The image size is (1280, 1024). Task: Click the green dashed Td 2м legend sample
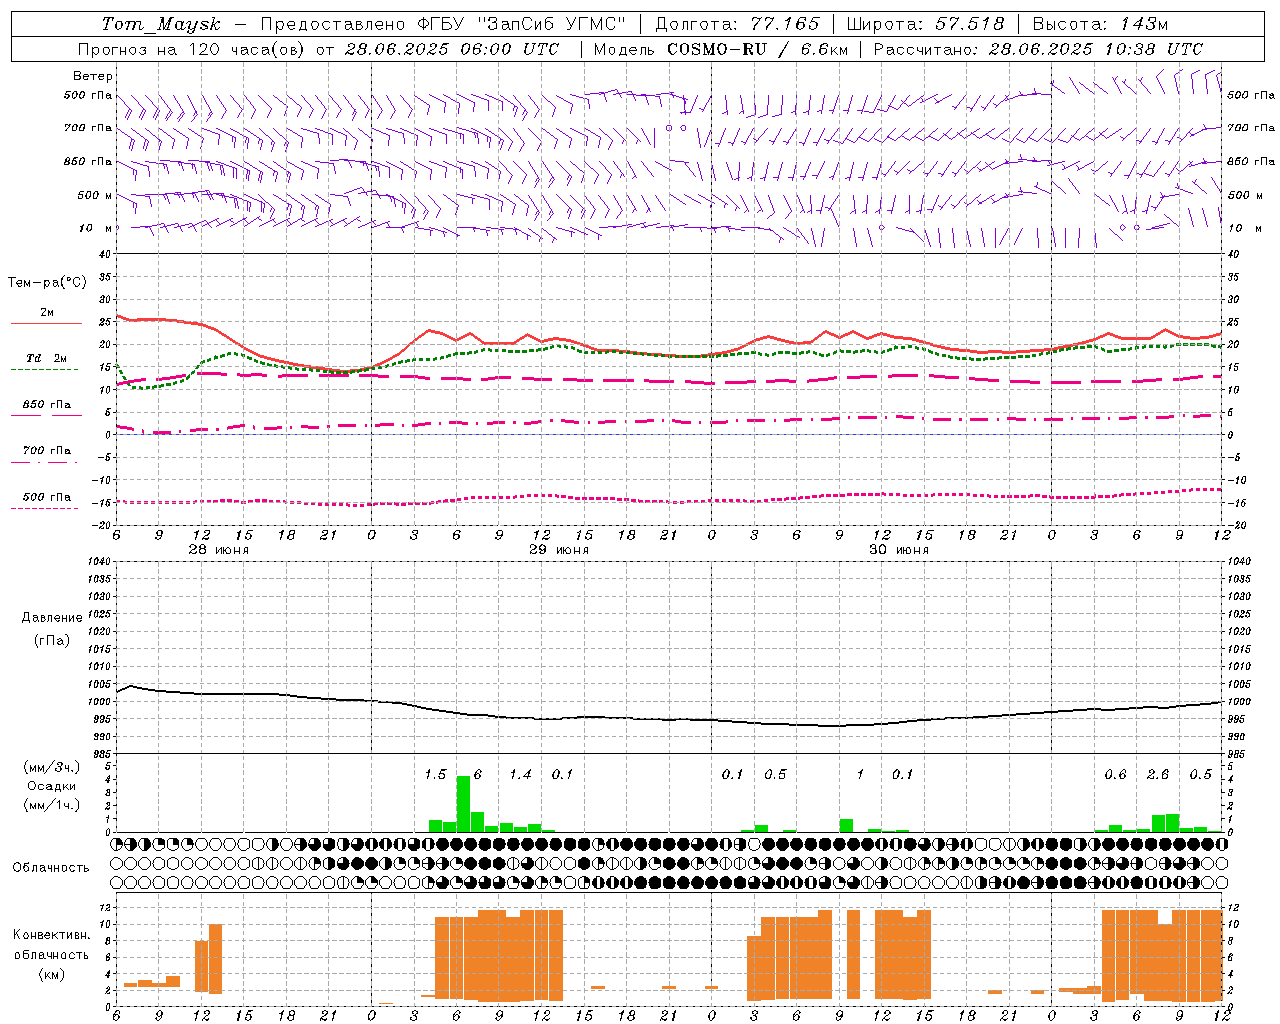pyautogui.click(x=45, y=369)
